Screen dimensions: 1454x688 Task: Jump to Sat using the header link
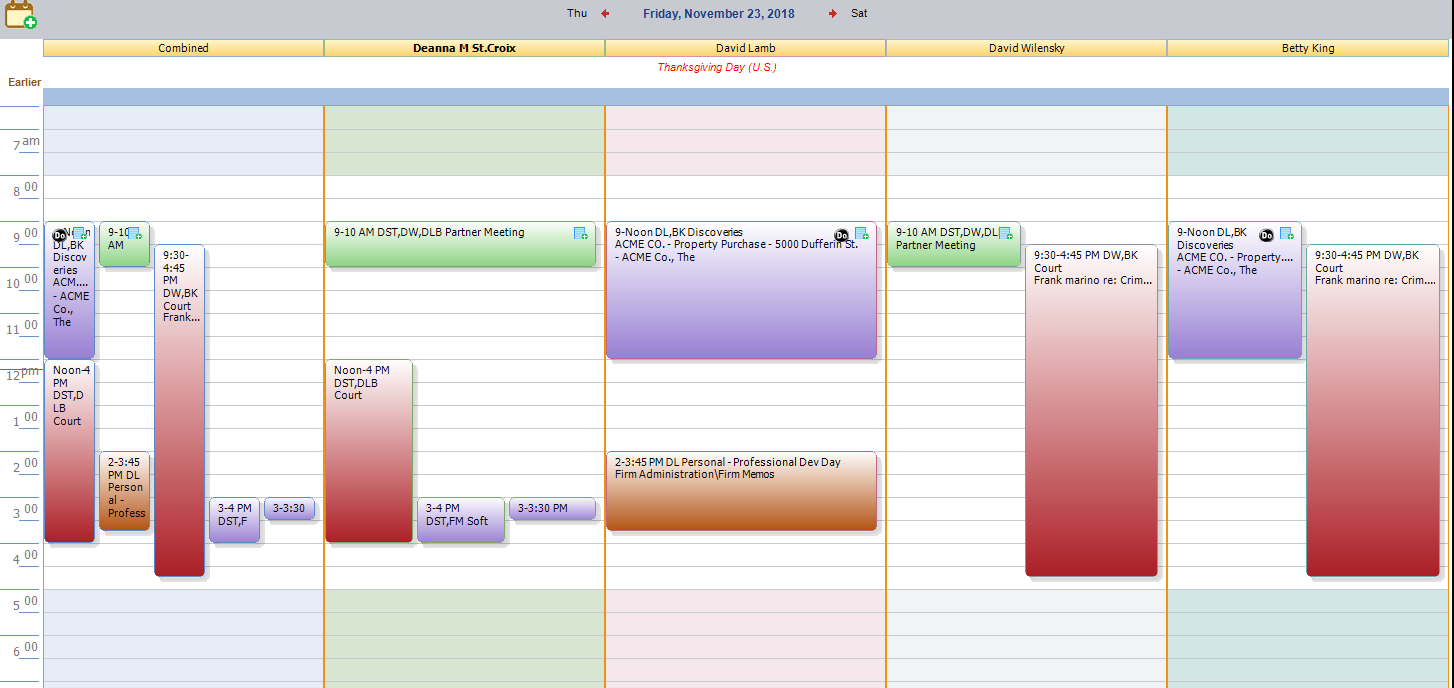tap(859, 14)
